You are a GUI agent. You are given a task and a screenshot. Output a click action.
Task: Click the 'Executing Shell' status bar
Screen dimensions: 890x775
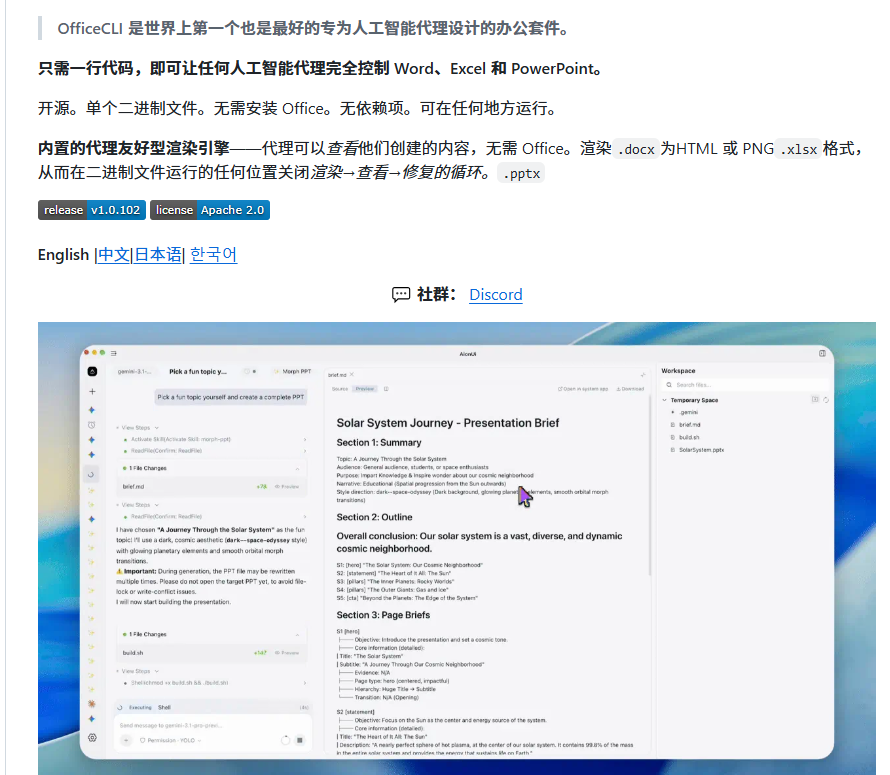coord(213,707)
